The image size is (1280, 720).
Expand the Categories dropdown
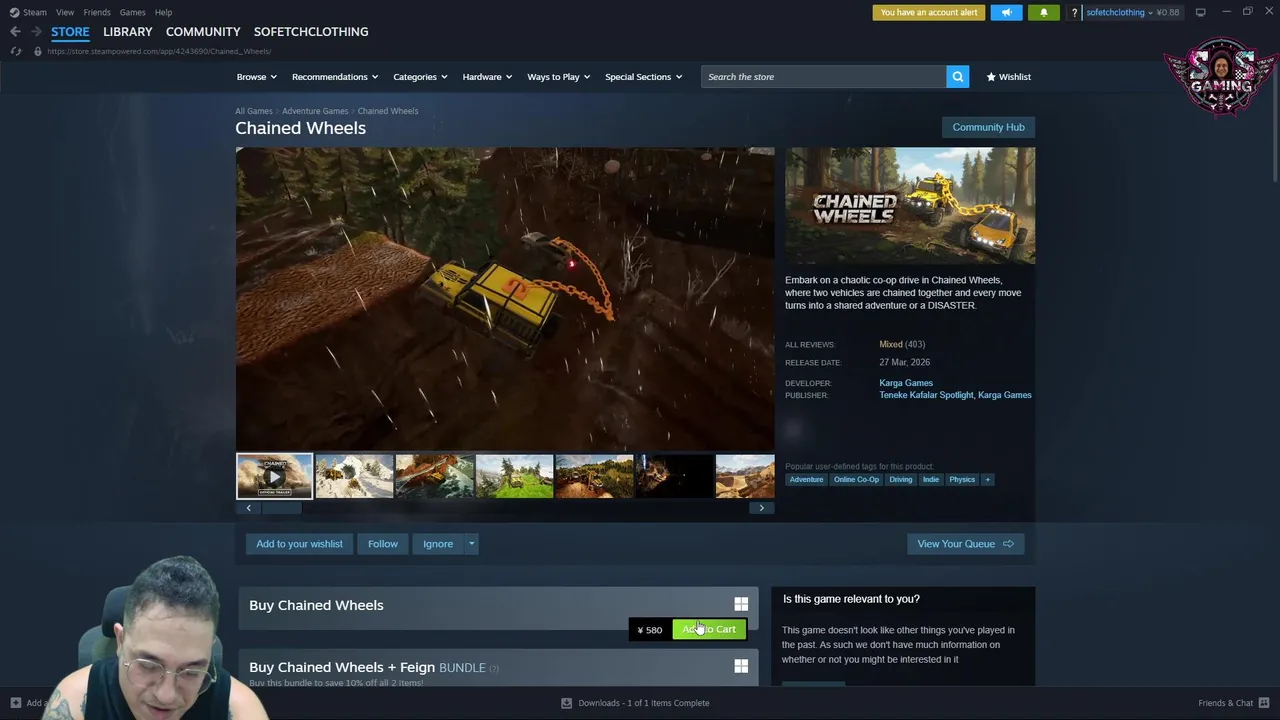[420, 77]
